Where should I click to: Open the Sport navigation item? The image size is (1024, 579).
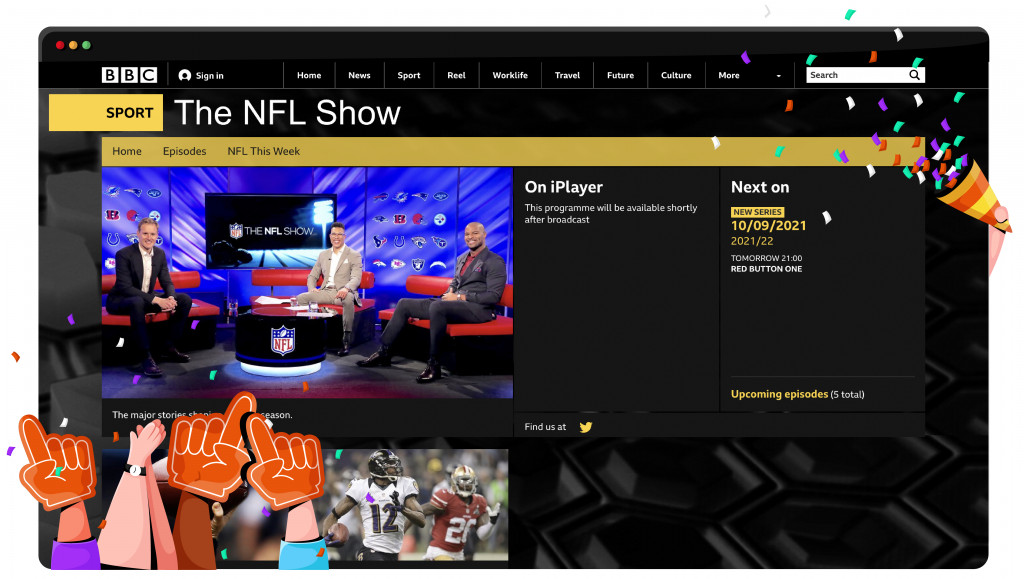click(x=409, y=75)
